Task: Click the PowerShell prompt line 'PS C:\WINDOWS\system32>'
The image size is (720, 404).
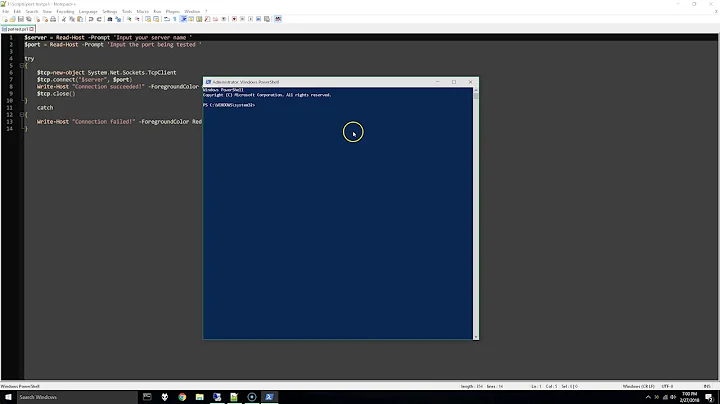Action: [x=229, y=105]
